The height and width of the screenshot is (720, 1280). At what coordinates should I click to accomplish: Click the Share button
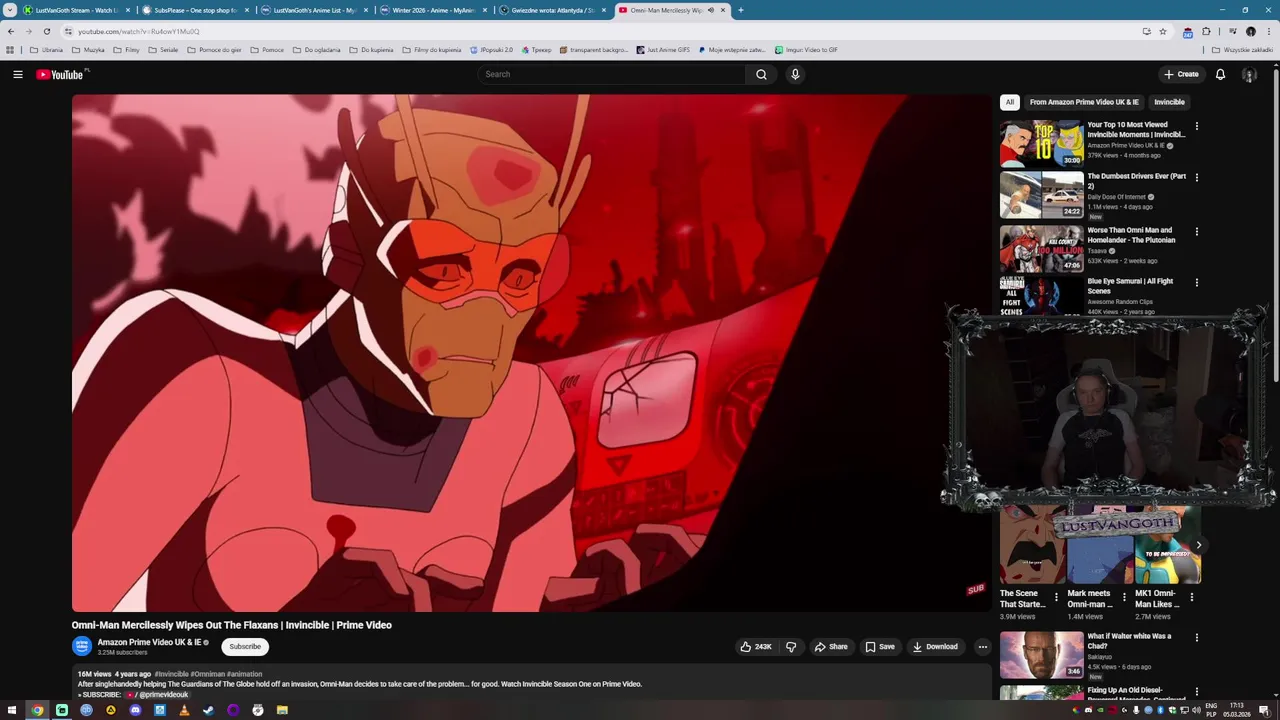click(x=831, y=647)
